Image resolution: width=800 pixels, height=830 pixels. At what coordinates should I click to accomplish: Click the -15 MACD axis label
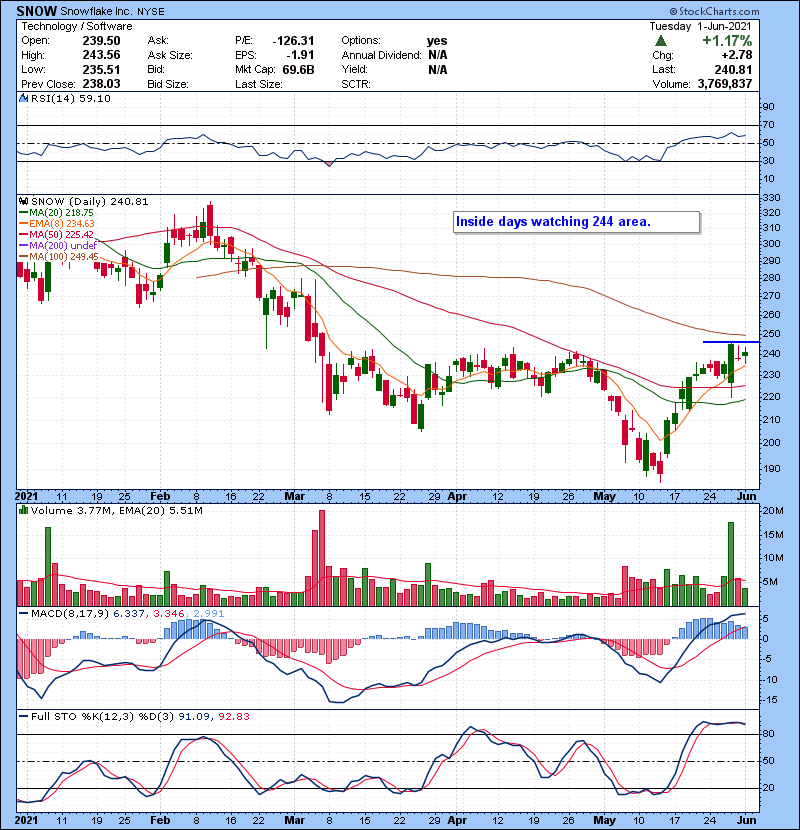pyautogui.click(x=770, y=700)
